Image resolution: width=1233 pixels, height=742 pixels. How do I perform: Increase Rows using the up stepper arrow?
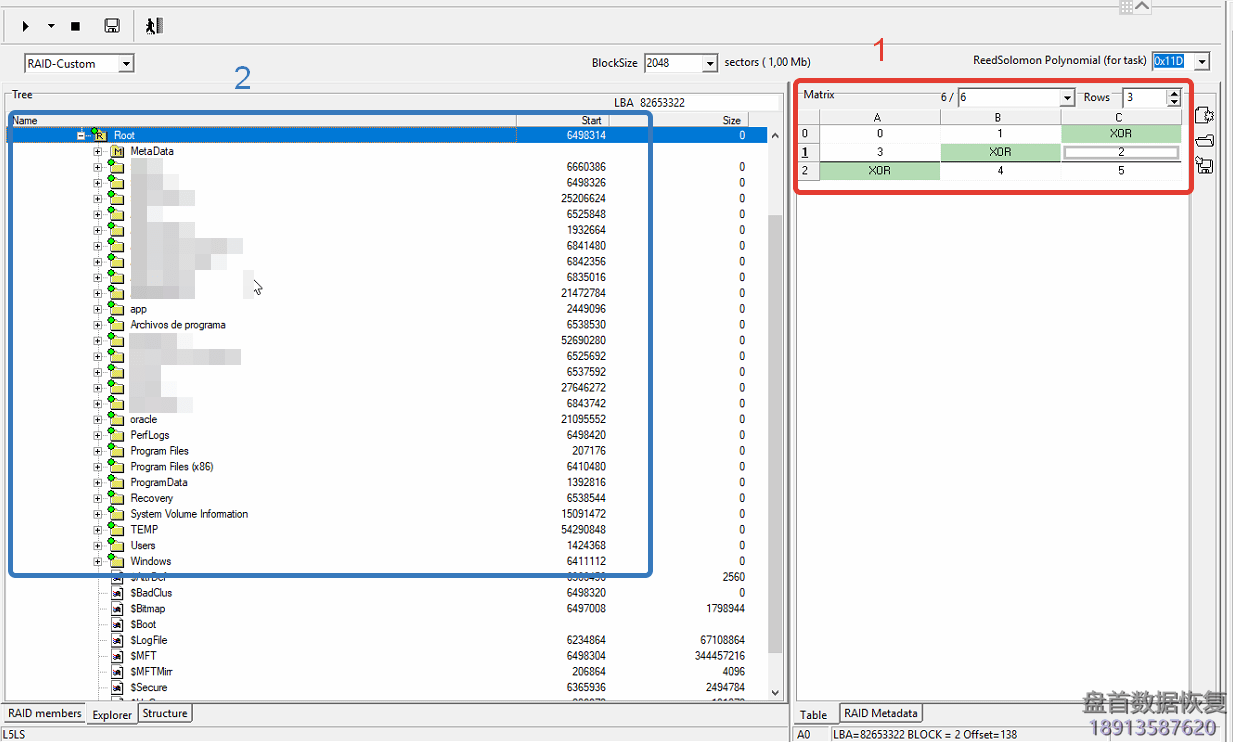pos(1174,93)
